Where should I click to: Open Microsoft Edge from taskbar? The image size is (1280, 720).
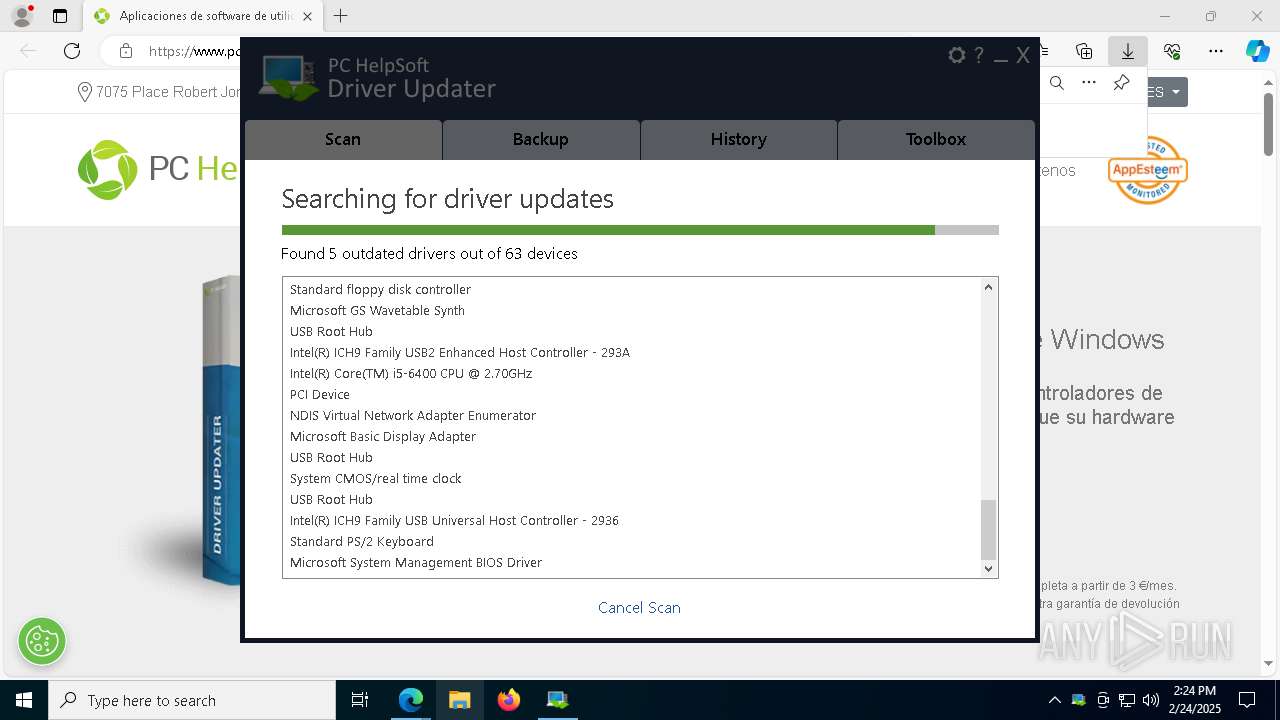coord(411,700)
